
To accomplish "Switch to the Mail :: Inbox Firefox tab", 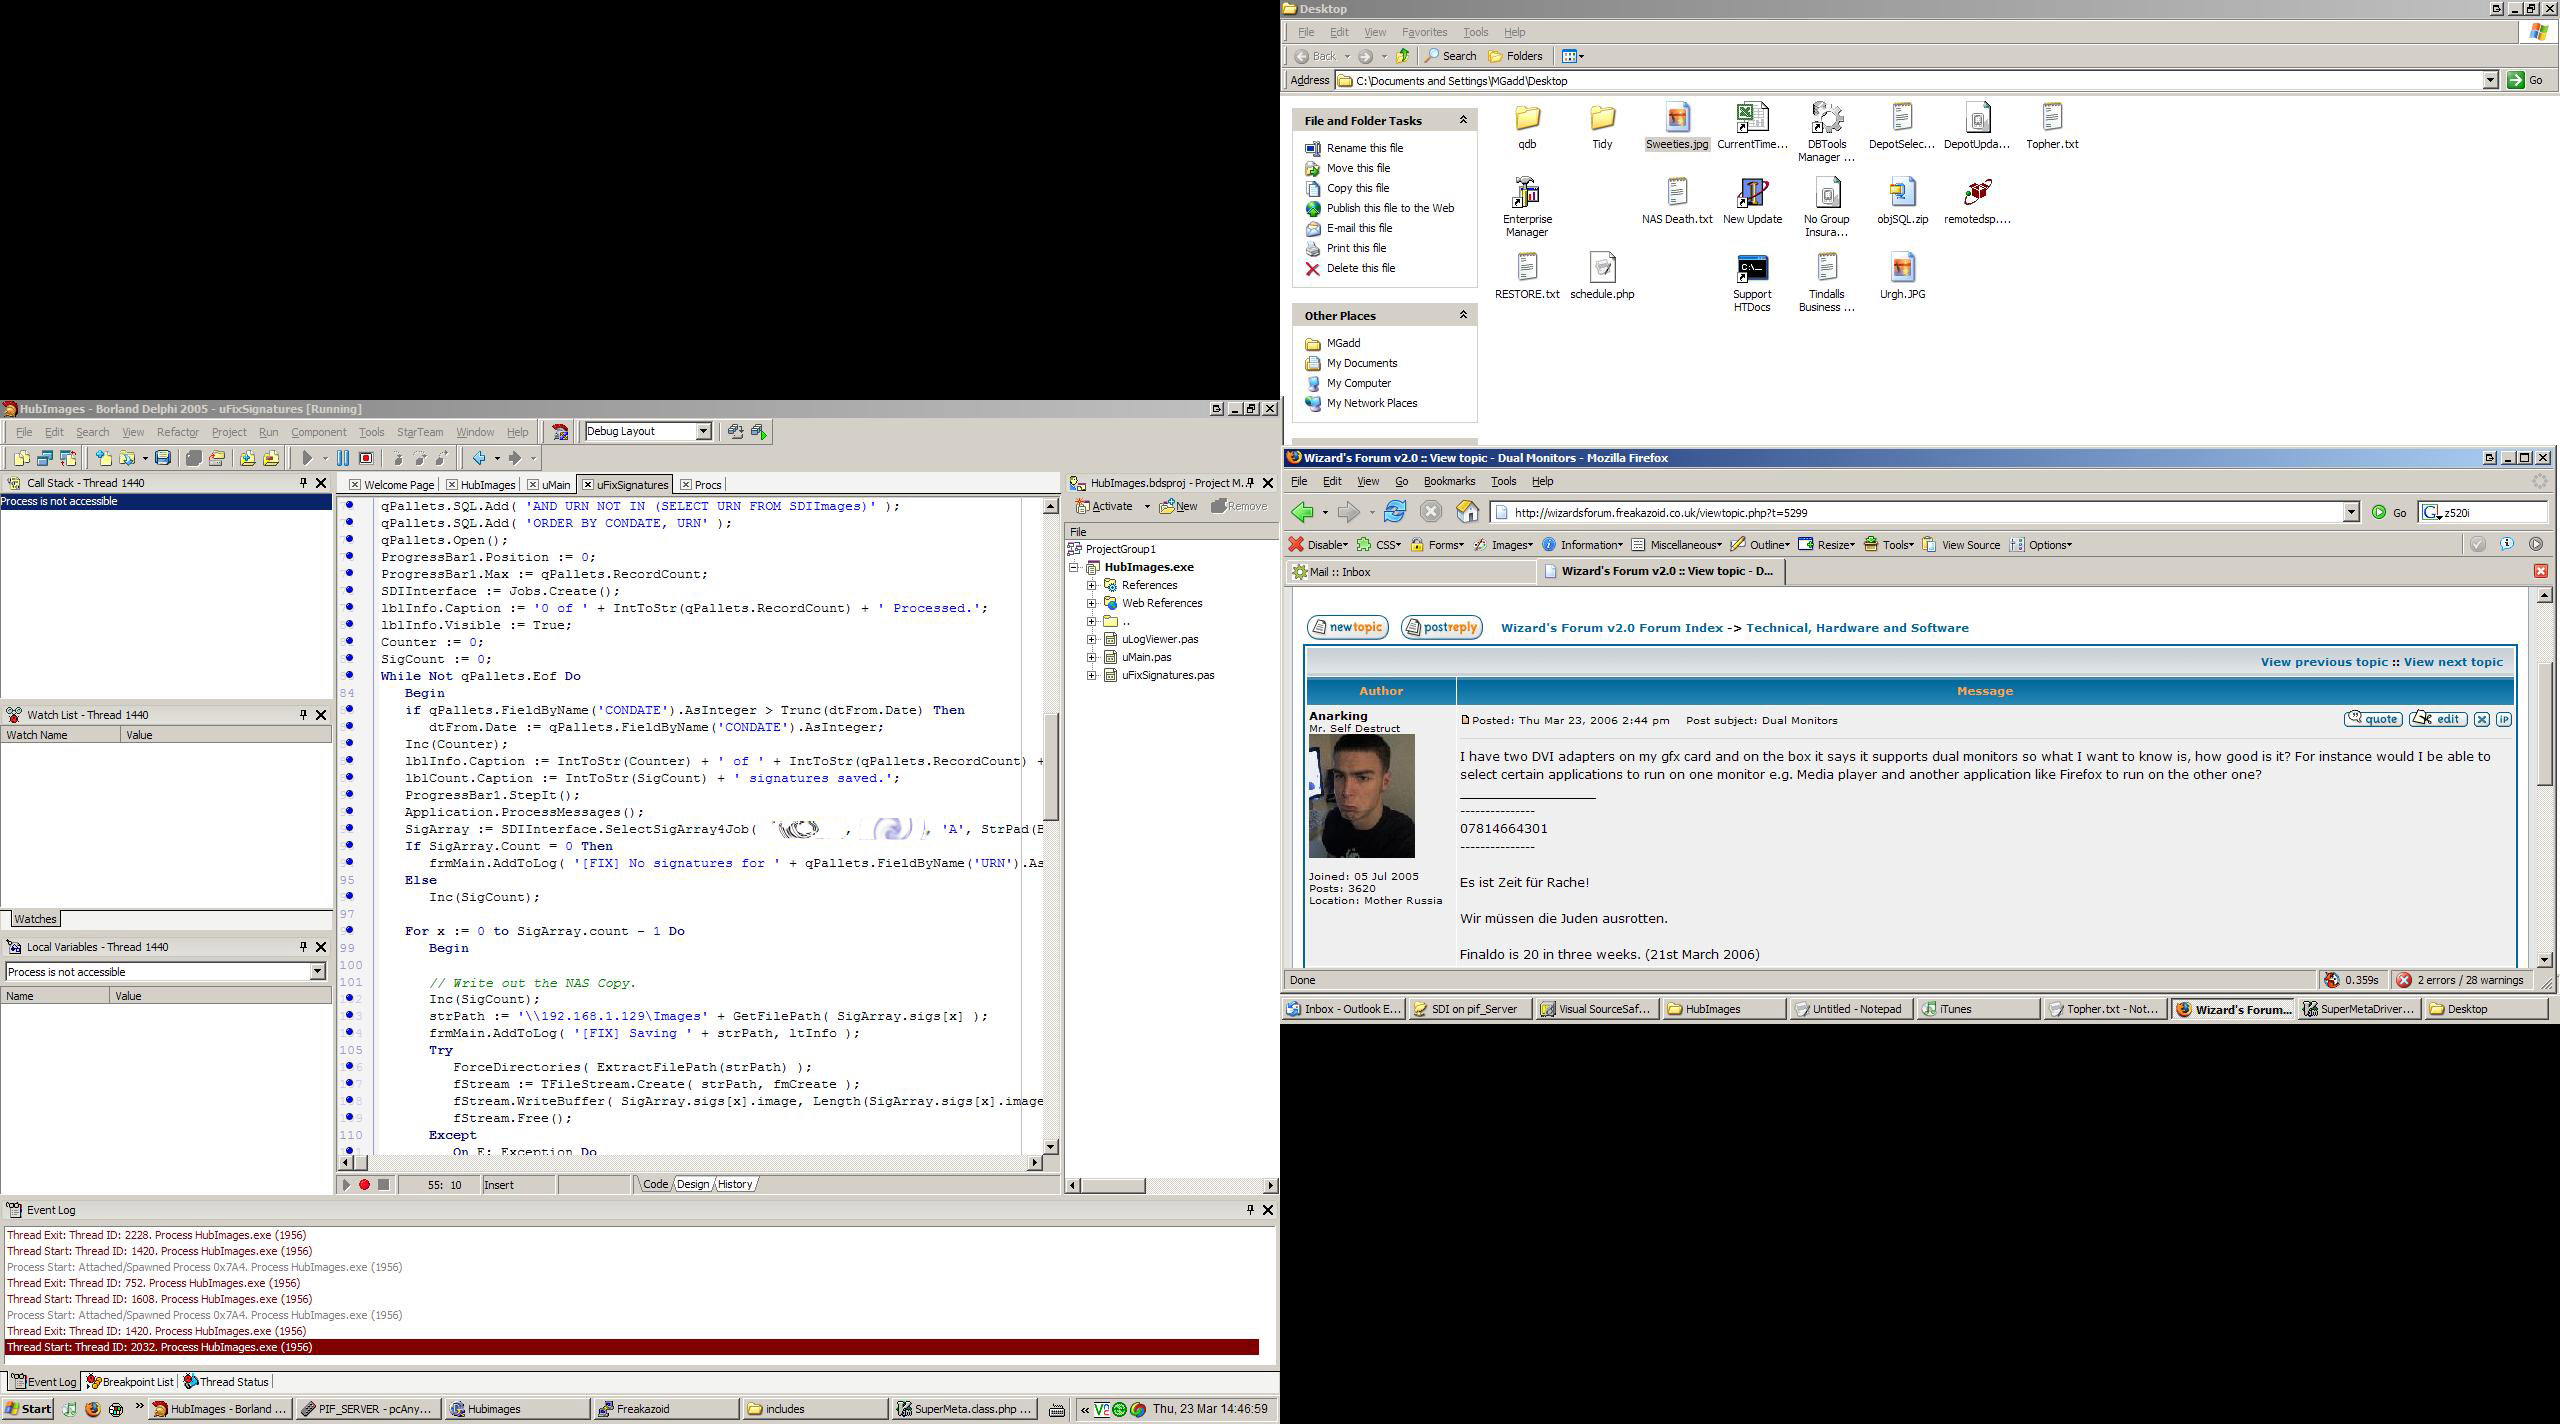I will [1411, 572].
